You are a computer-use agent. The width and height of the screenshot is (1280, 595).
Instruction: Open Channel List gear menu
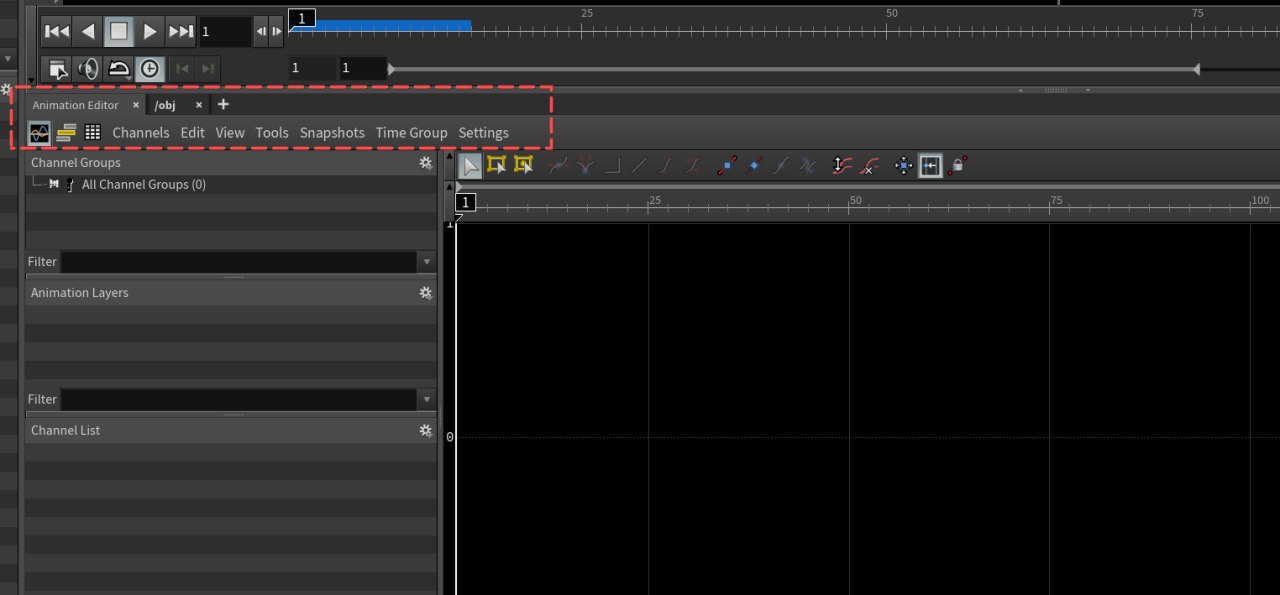pyautogui.click(x=425, y=431)
